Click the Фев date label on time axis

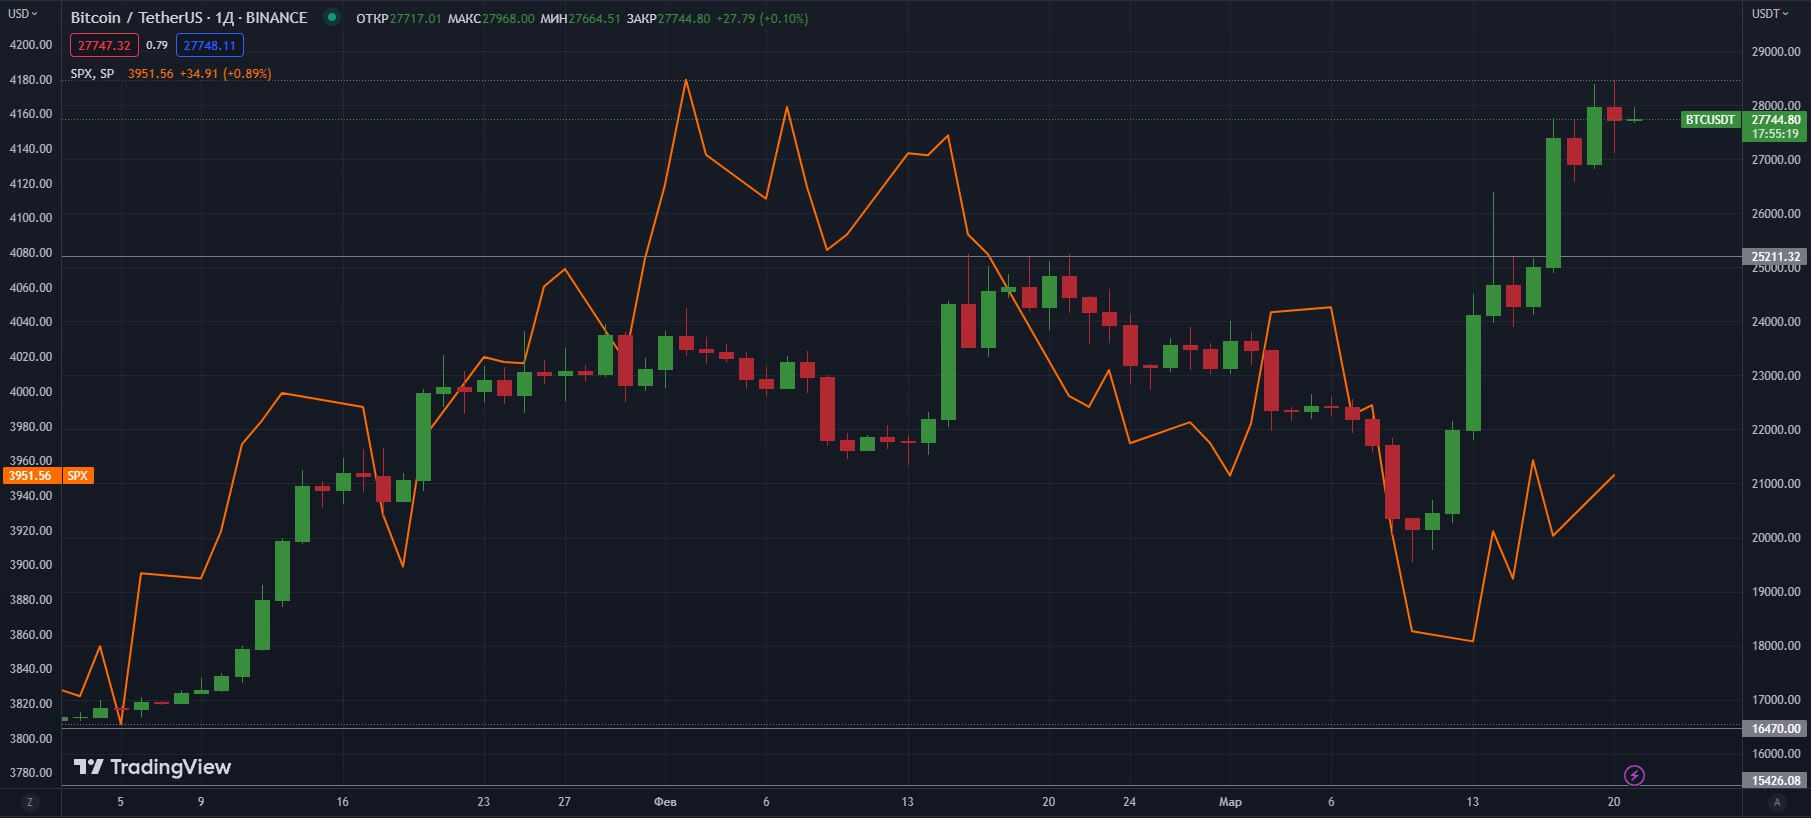[665, 802]
